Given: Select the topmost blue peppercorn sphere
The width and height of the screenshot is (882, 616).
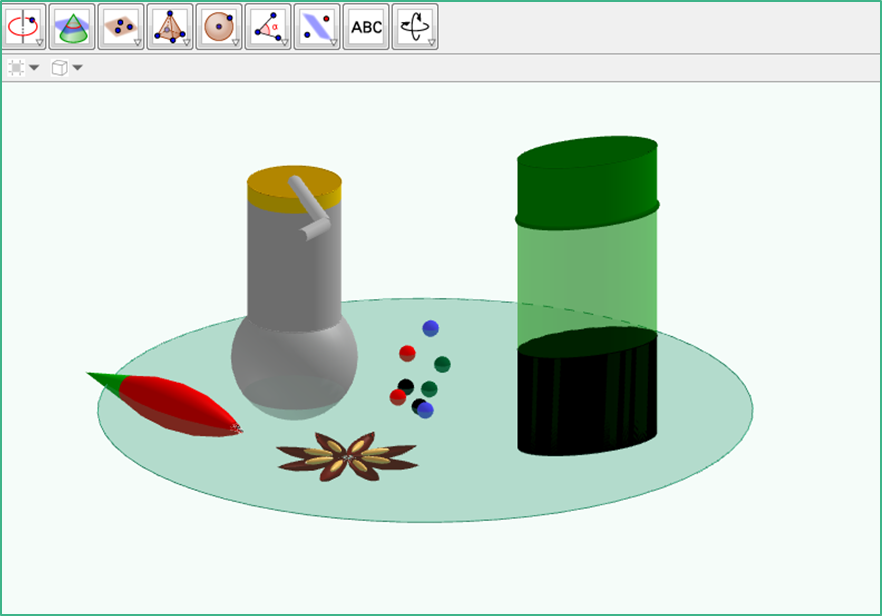Looking at the screenshot, I should click(430, 328).
